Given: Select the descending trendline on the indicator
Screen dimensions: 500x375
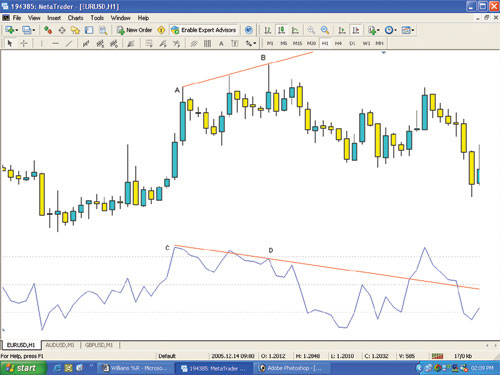Looking at the screenshot, I should pos(327,267).
